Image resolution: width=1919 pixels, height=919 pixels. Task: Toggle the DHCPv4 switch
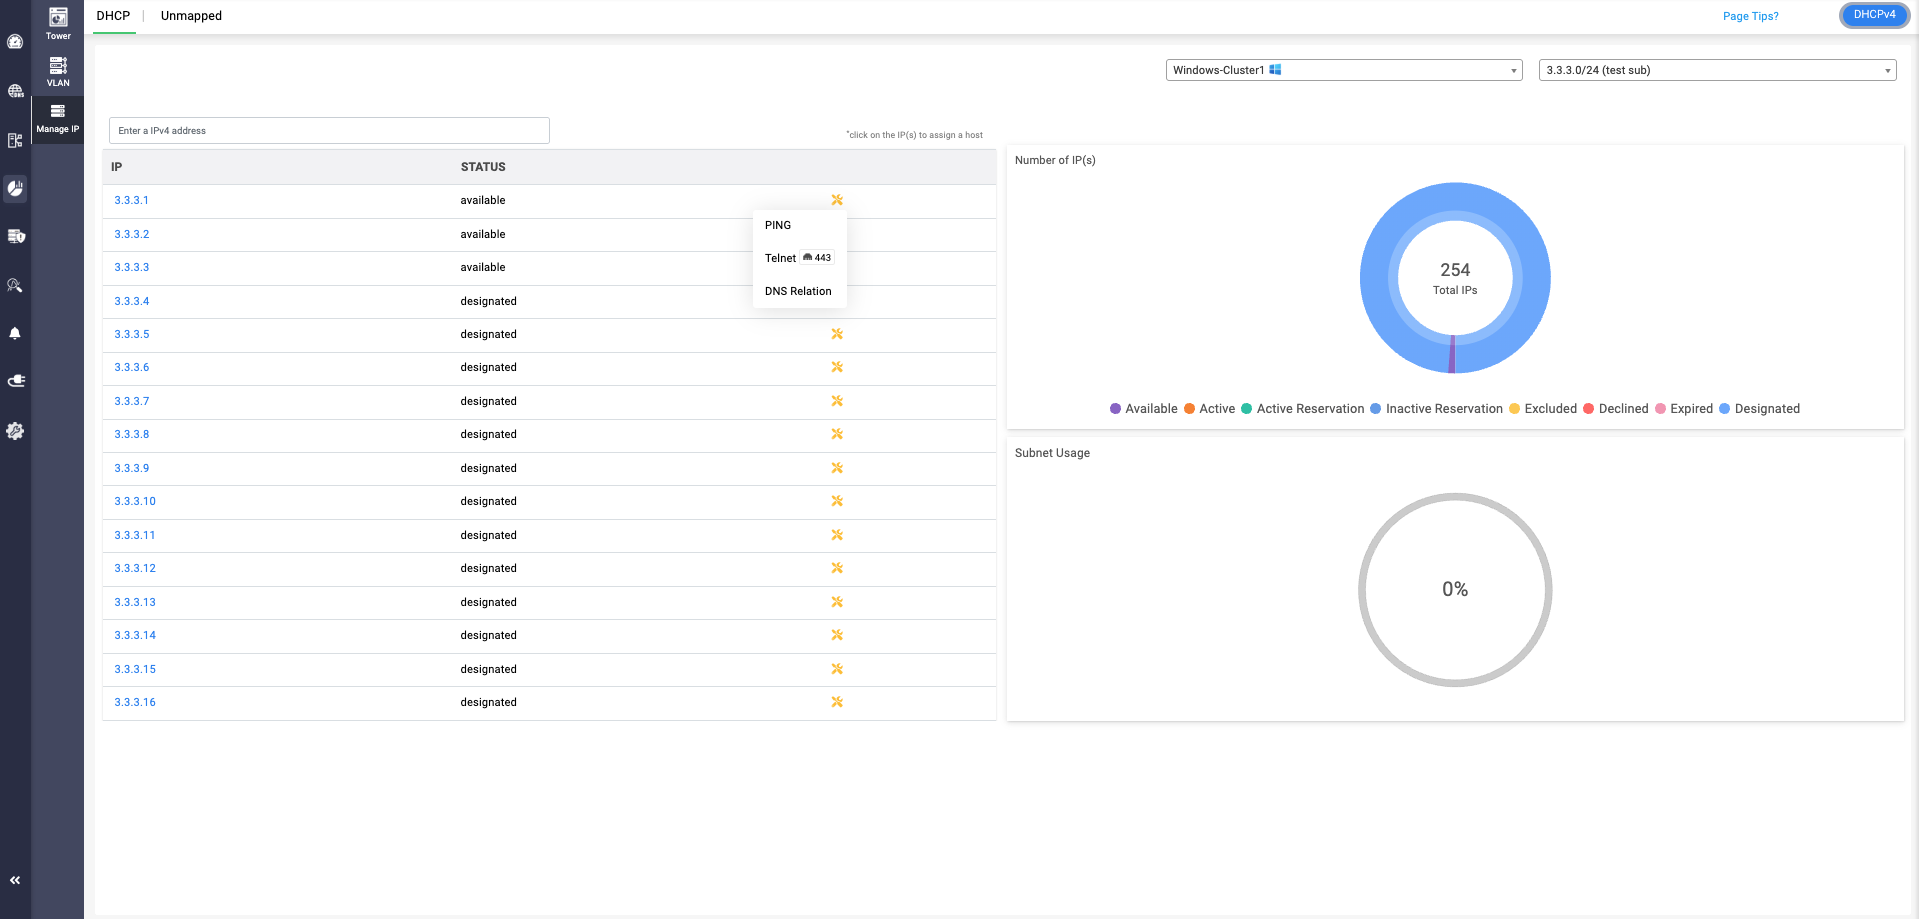point(1874,15)
